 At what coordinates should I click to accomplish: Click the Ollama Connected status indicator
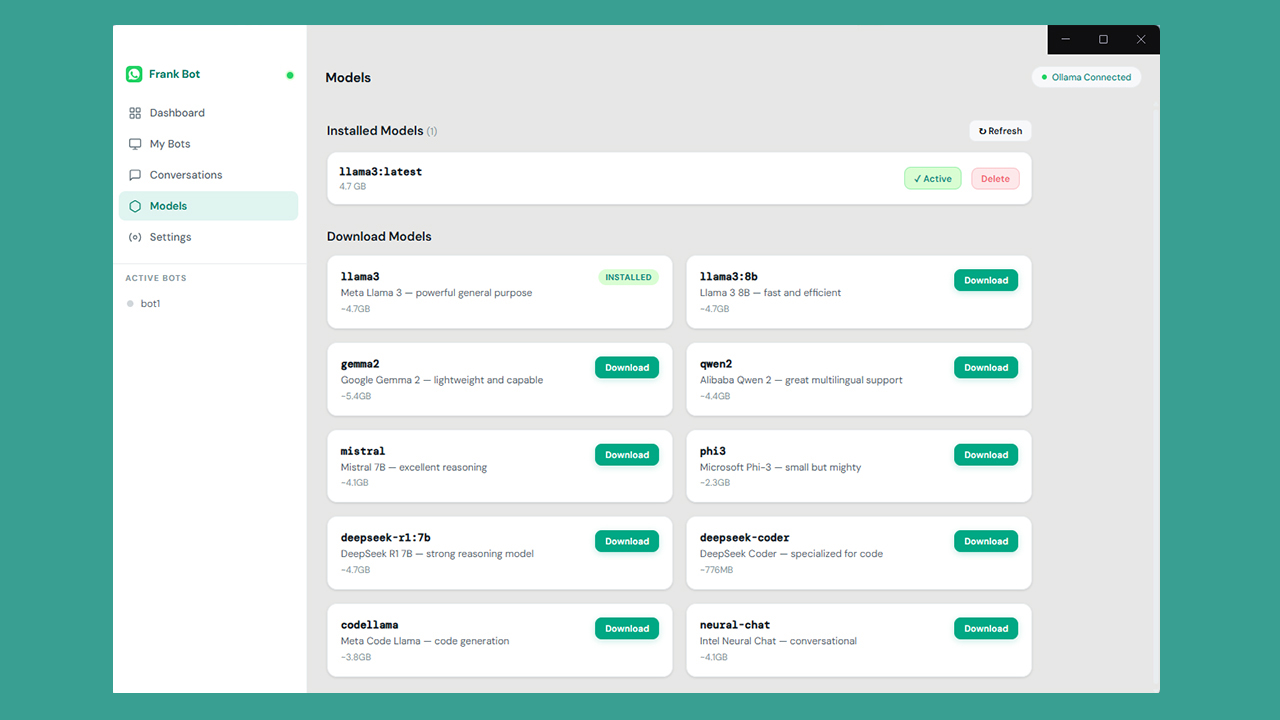pos(1086,77)
